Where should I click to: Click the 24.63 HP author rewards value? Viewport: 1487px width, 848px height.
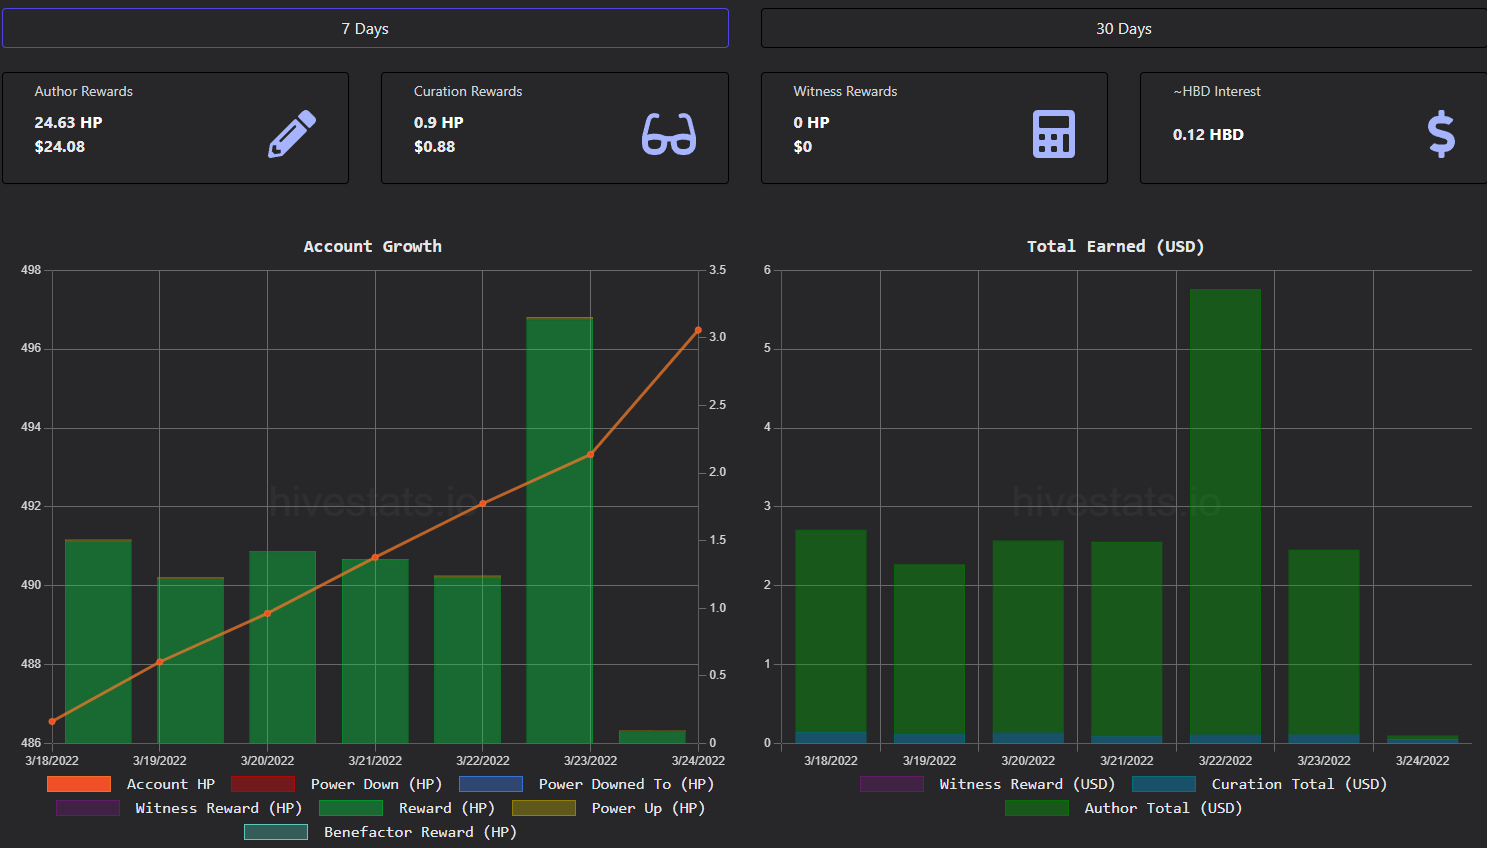coord(68,122)
